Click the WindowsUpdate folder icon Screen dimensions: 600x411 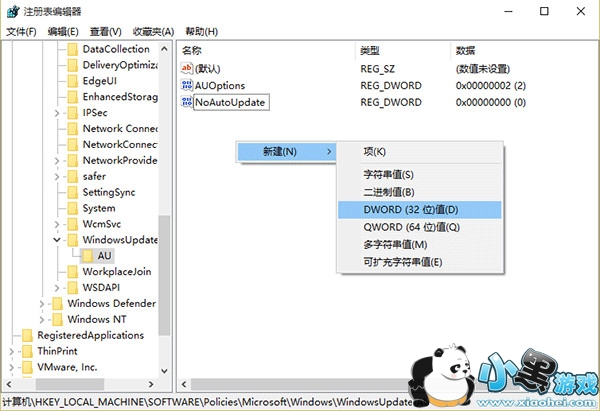coord(73,240)
